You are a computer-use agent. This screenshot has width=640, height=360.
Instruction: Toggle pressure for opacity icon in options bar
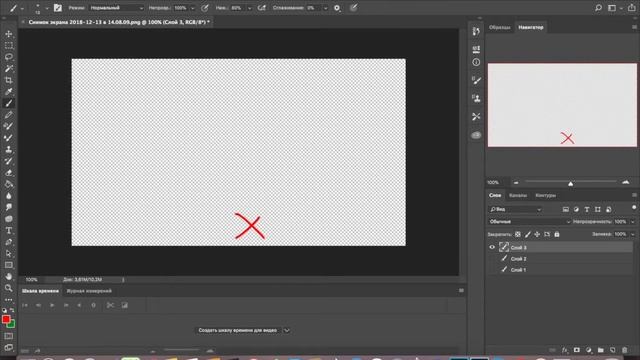(x=205, y=8)
